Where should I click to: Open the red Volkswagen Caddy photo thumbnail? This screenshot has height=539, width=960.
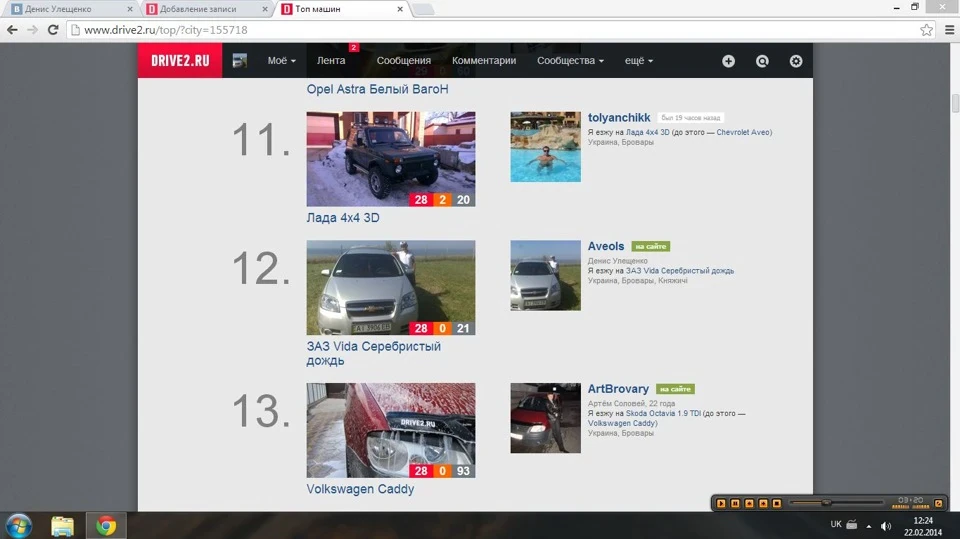(x=391, y=430)
